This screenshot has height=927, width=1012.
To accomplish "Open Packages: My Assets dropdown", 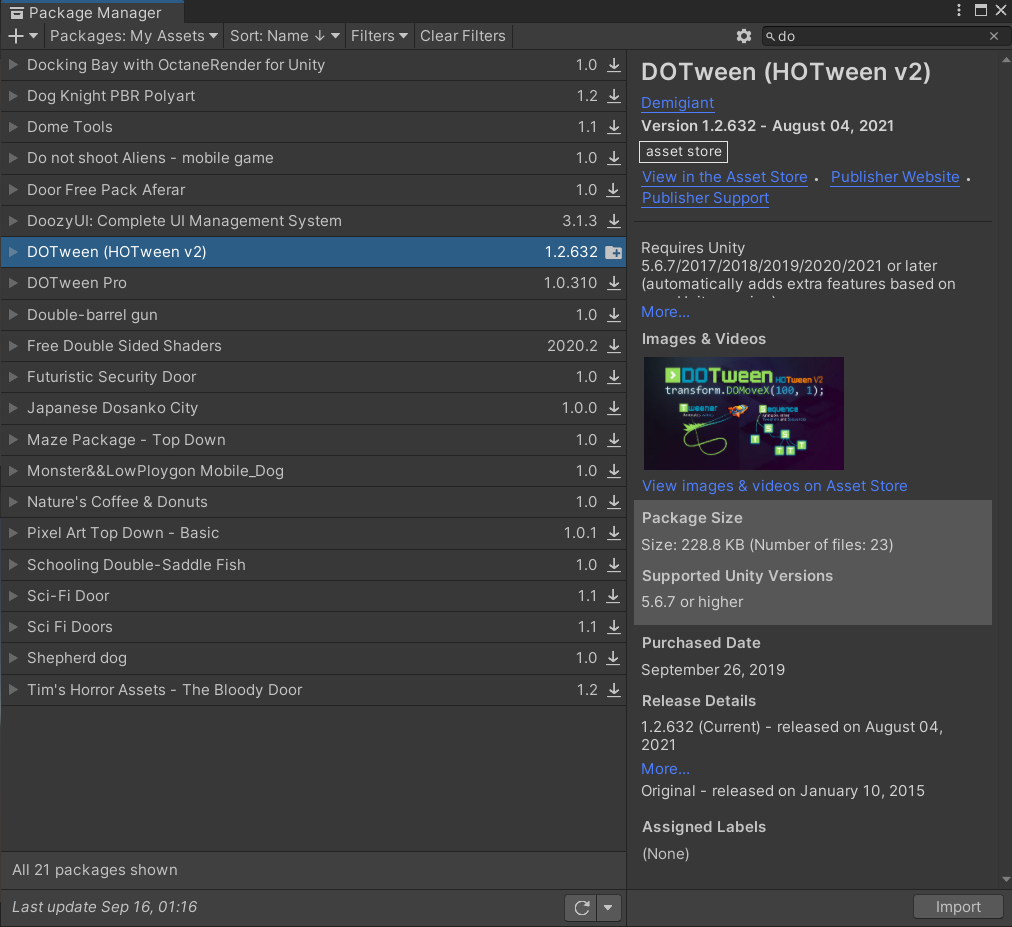I will [x=134, y=36].
